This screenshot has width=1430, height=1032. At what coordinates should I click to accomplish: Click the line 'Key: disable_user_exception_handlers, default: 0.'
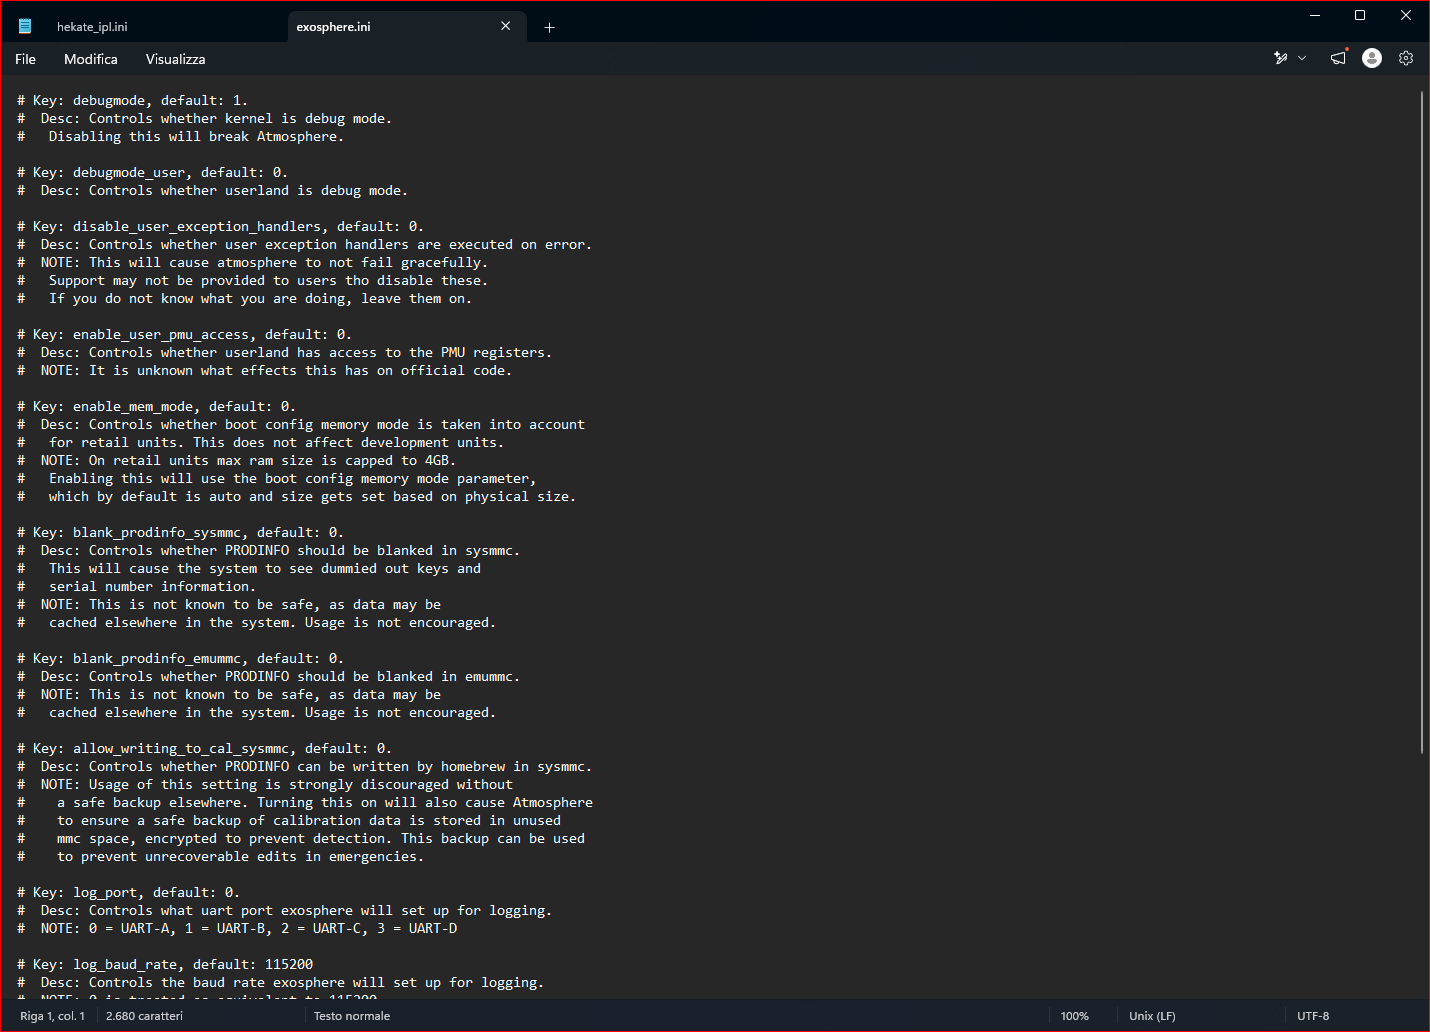[220, 227]
